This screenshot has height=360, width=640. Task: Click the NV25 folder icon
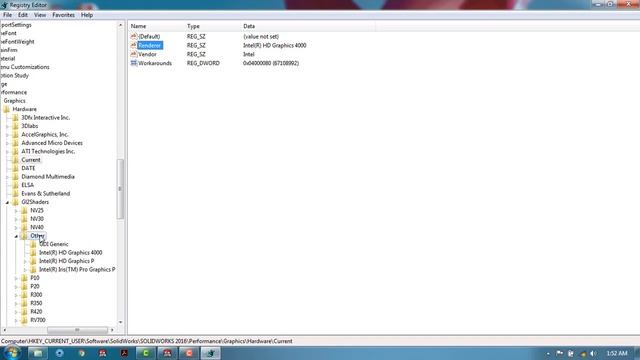pos(24,211)
